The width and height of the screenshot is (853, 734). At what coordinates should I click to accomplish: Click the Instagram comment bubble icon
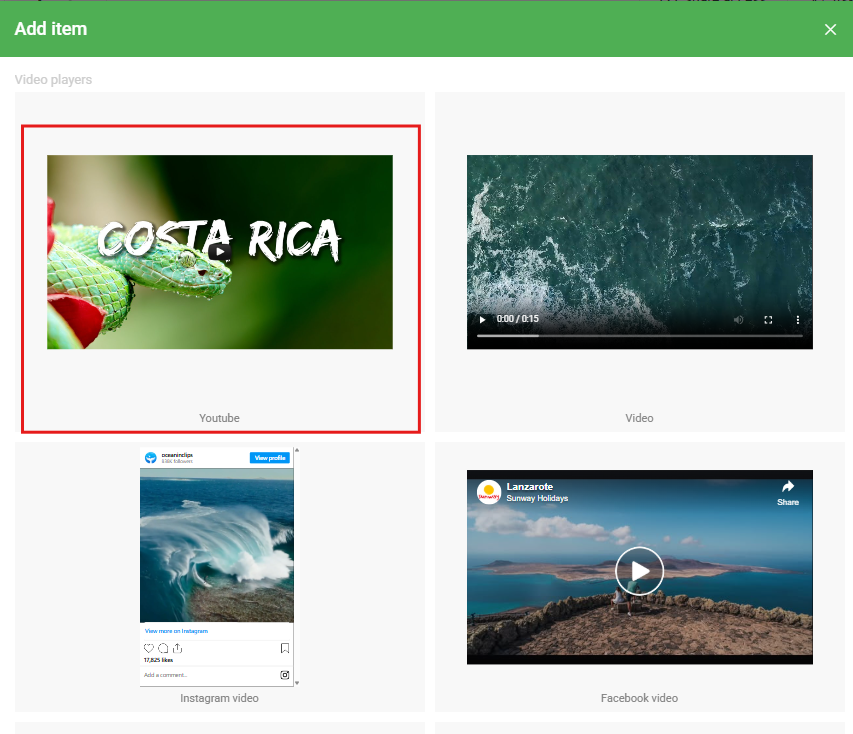coord(163,648)
